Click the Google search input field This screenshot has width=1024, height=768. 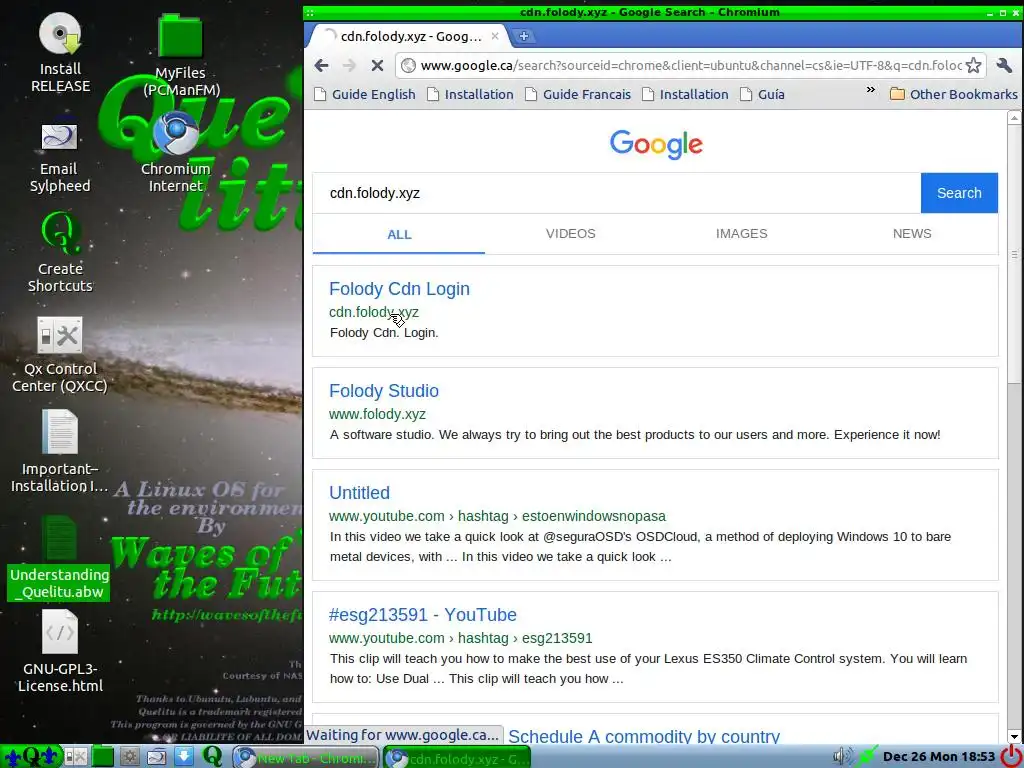[616, 193]
